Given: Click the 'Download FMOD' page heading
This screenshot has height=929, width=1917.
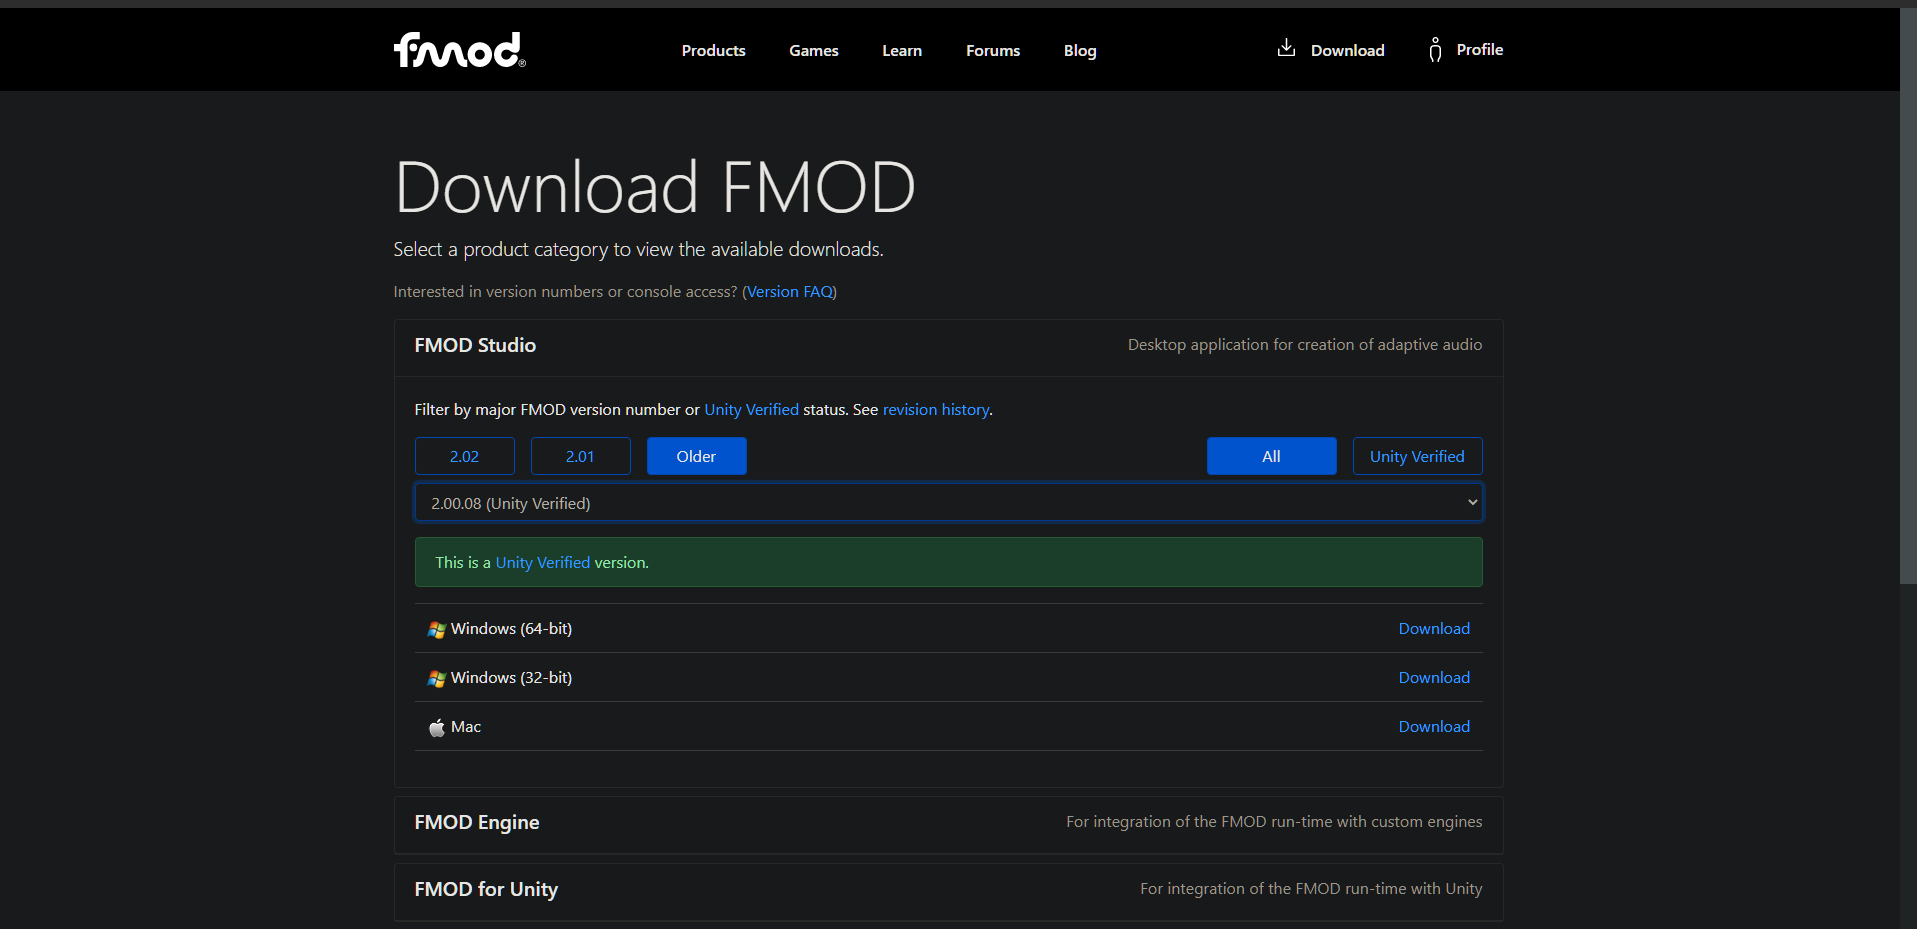Looking at the screenshot, I should pyautogui.click(x=655, y=187).
